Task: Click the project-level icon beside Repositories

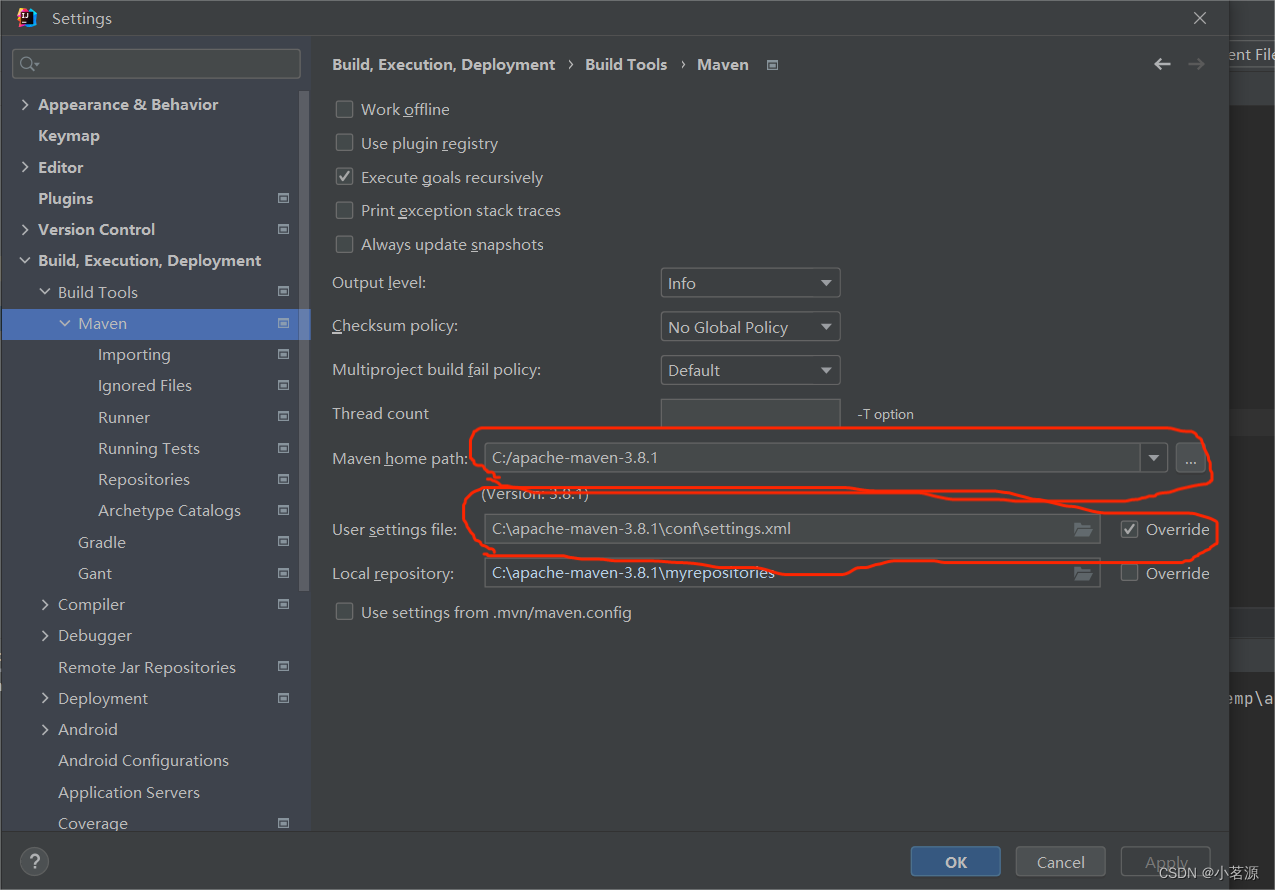Action: [283, 479]
